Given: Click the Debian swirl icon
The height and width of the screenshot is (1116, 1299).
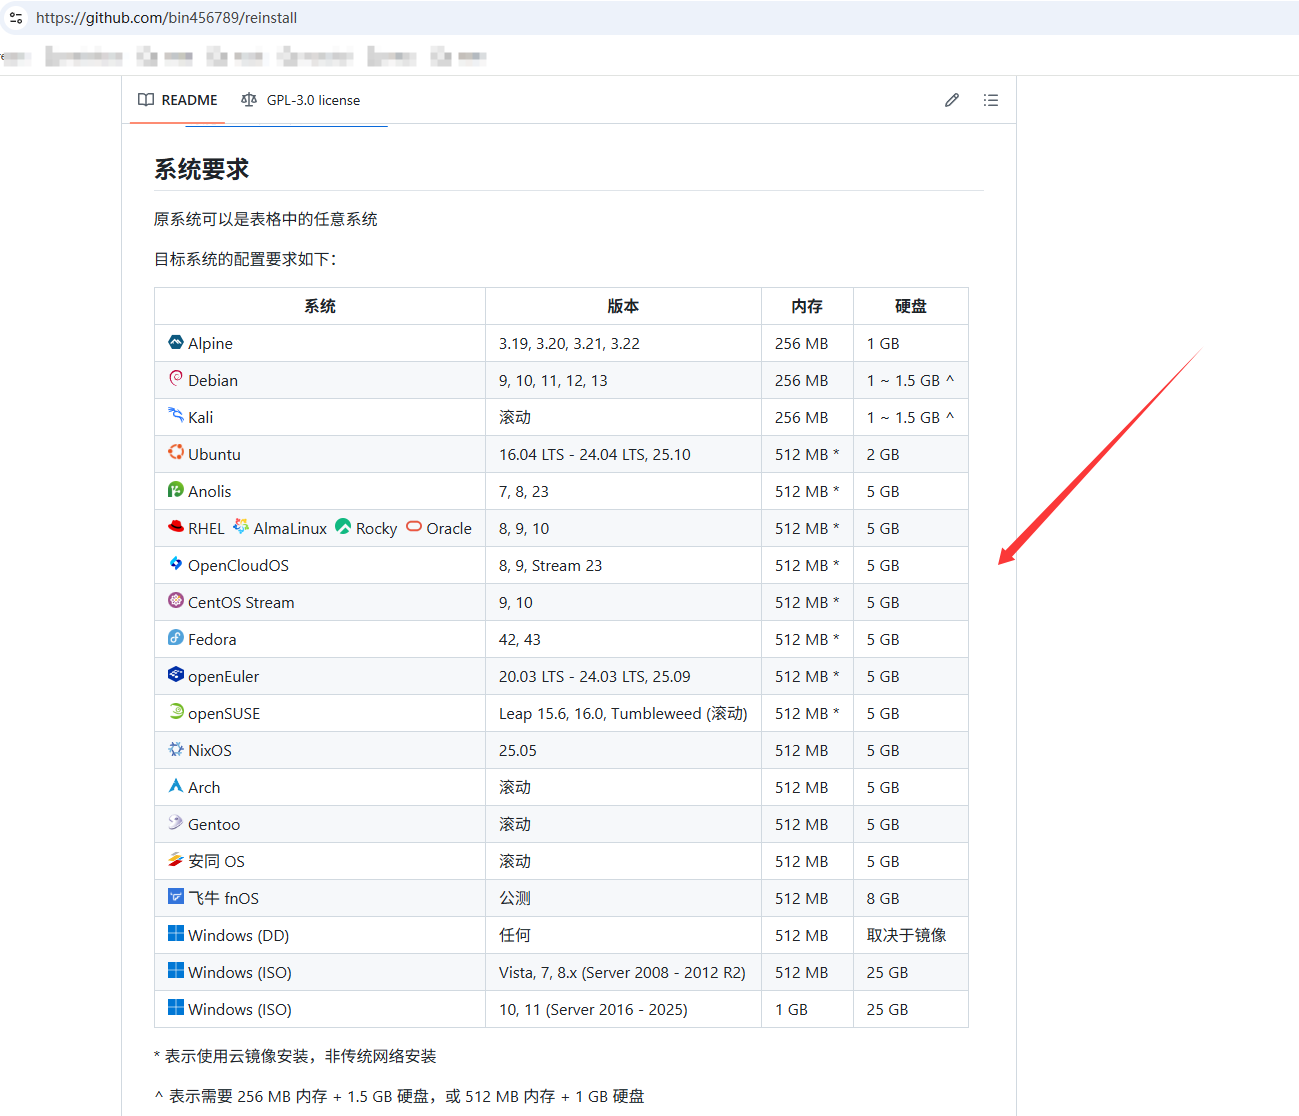Looking at the screenshot, I should tap(176, 378).
